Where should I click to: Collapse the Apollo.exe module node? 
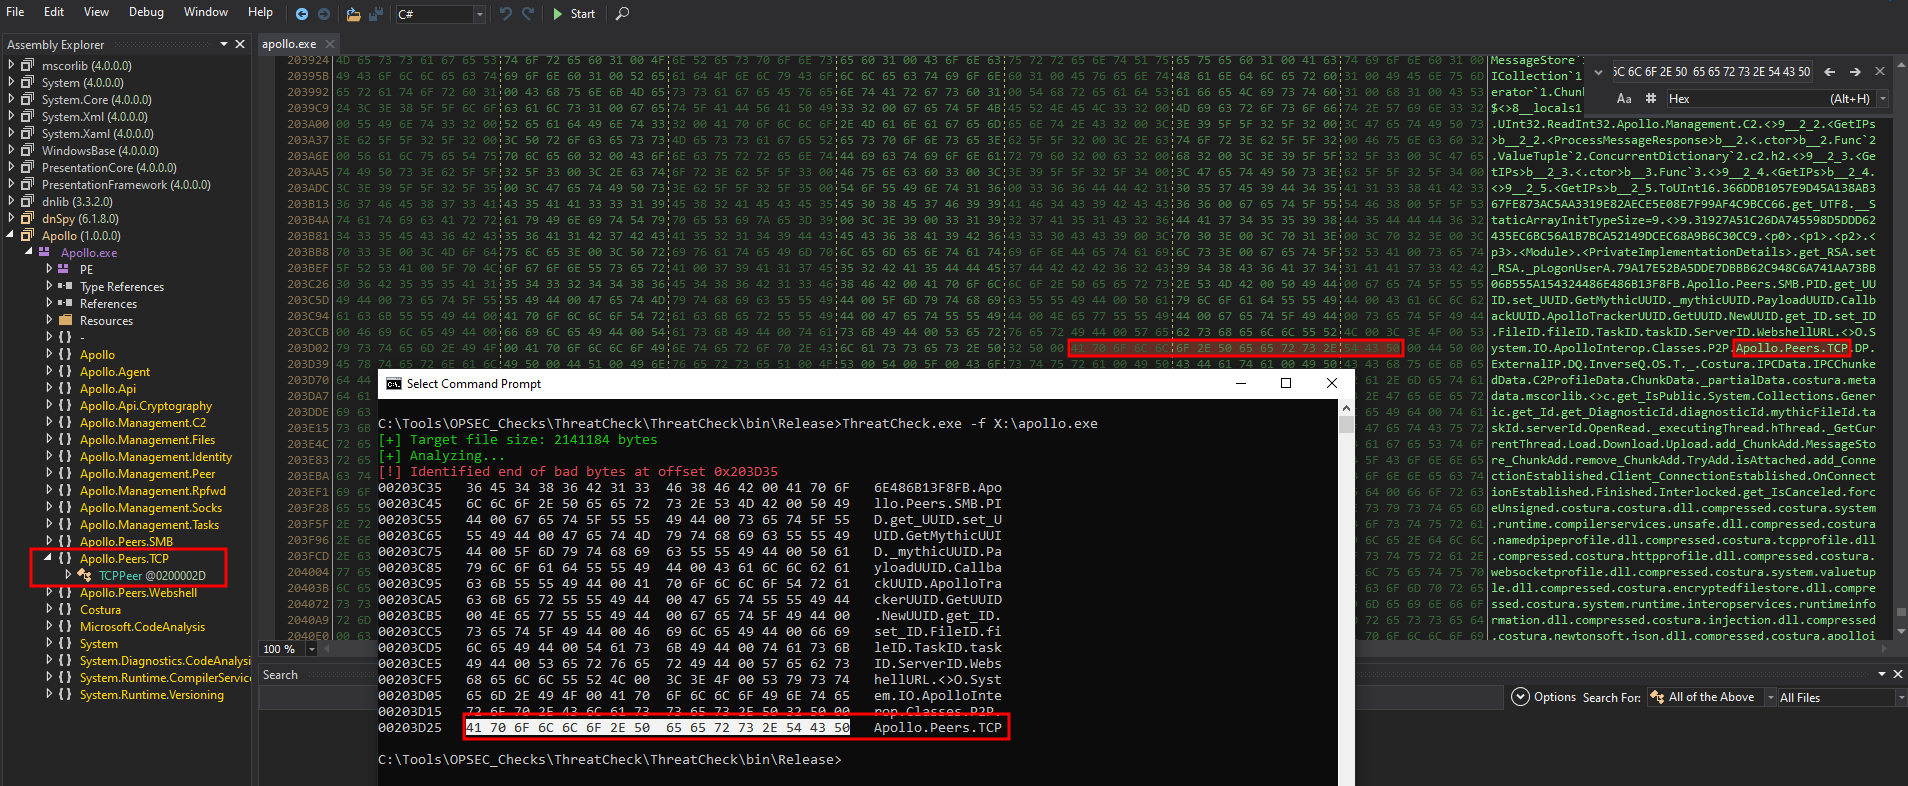pyautogui.click(x=29, y=253)
